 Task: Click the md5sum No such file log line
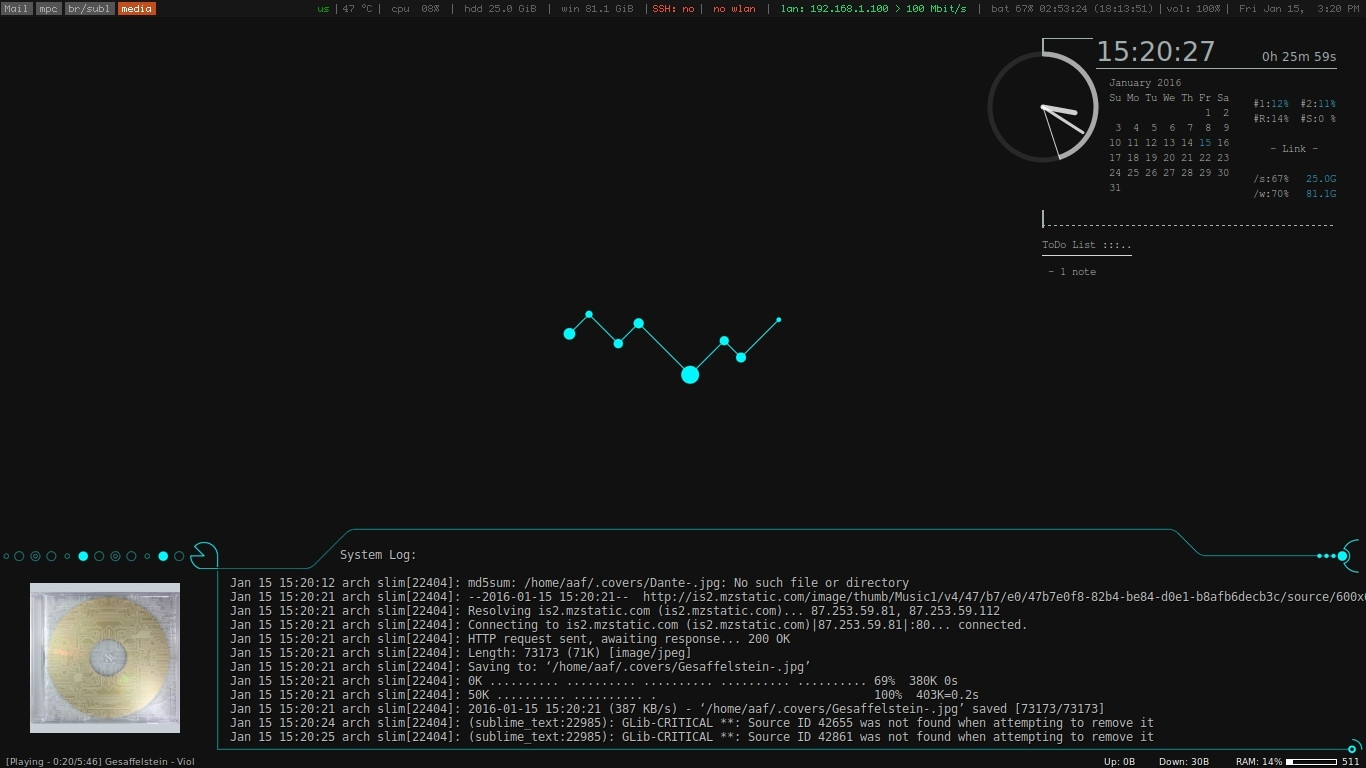[x=569, y=583]
